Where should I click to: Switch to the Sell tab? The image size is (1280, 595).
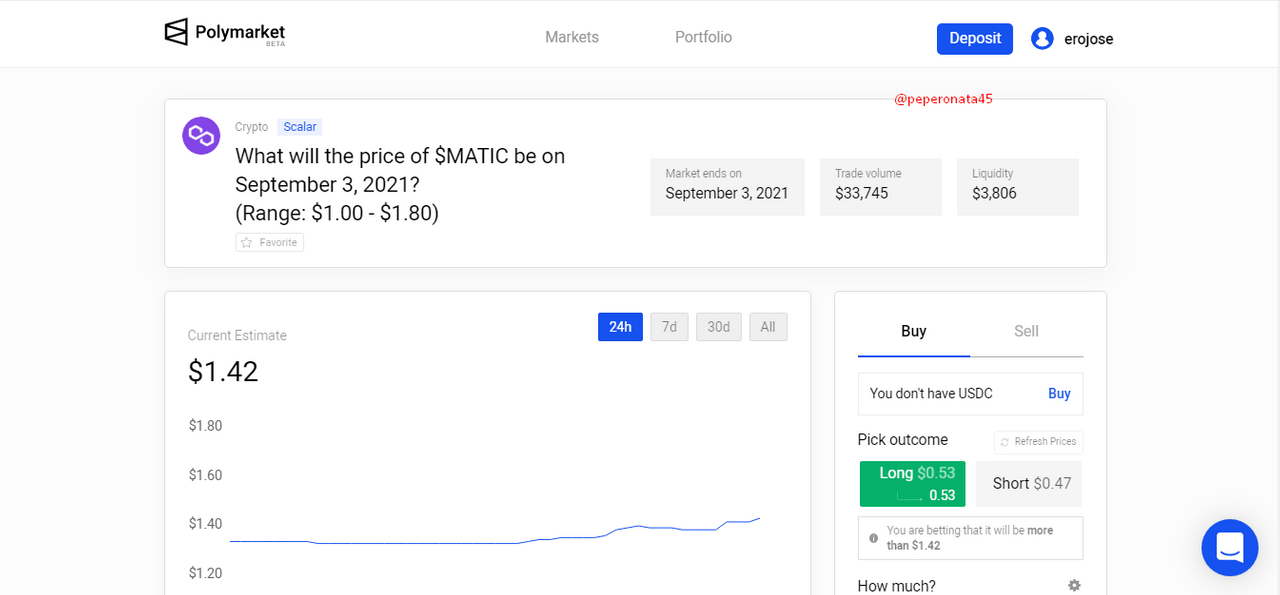point(1026,331)
